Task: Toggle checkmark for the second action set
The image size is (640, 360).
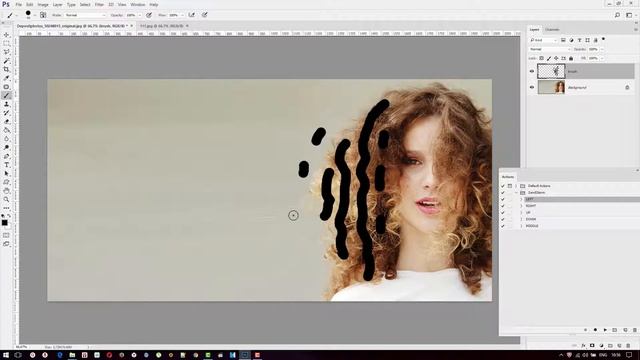Action: pyautogui.click(x=503, y=192)
